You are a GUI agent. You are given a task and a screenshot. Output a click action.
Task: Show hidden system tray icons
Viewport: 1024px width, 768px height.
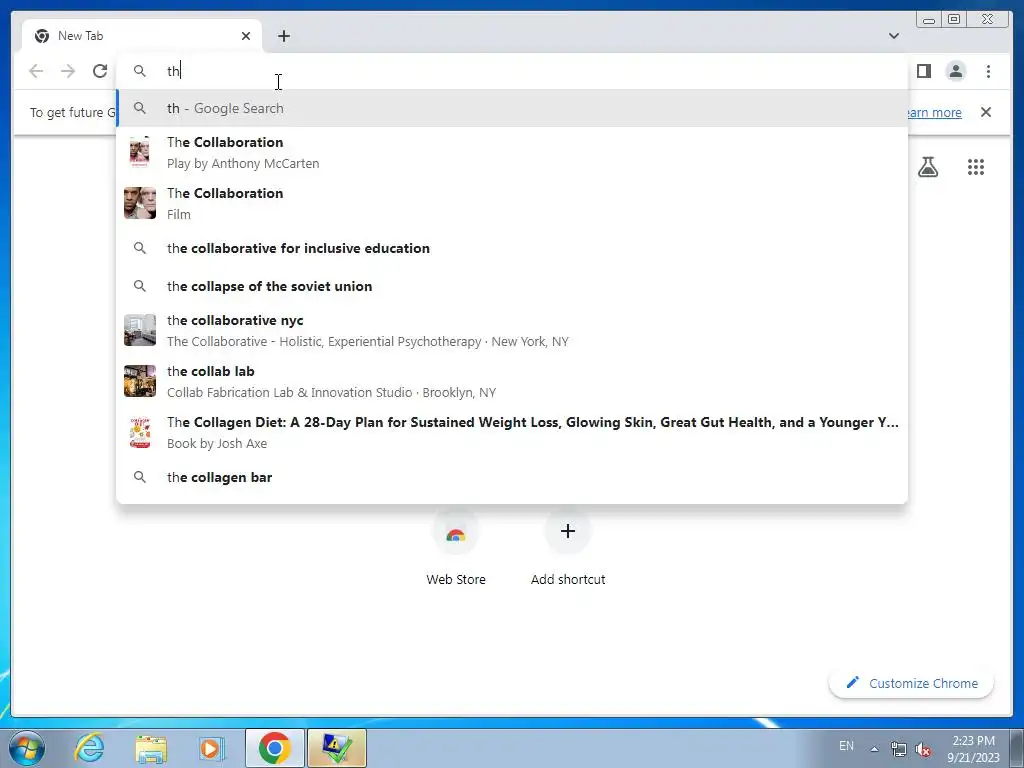[874, 748]
